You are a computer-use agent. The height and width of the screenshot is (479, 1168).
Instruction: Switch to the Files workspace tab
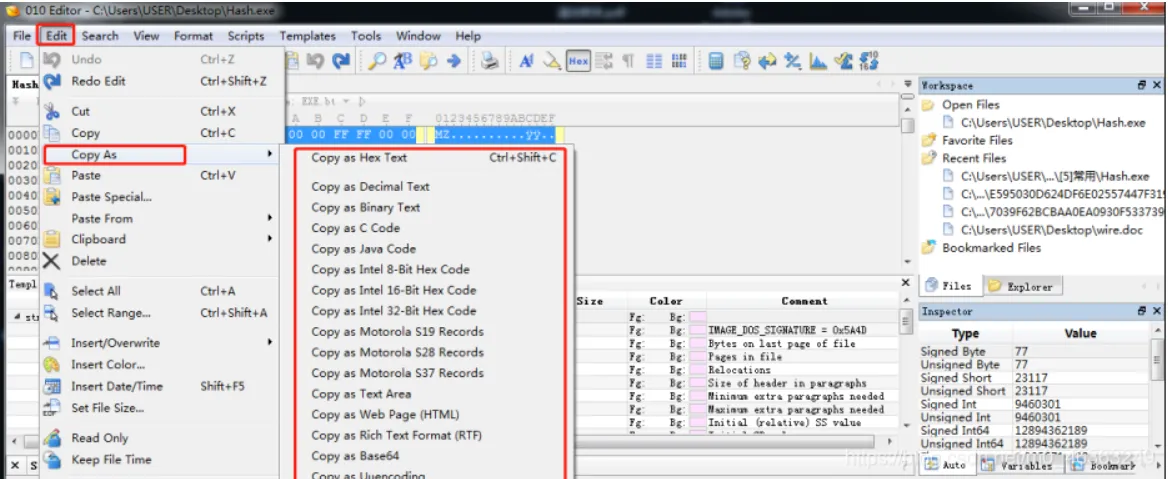[x=951, y=286]
